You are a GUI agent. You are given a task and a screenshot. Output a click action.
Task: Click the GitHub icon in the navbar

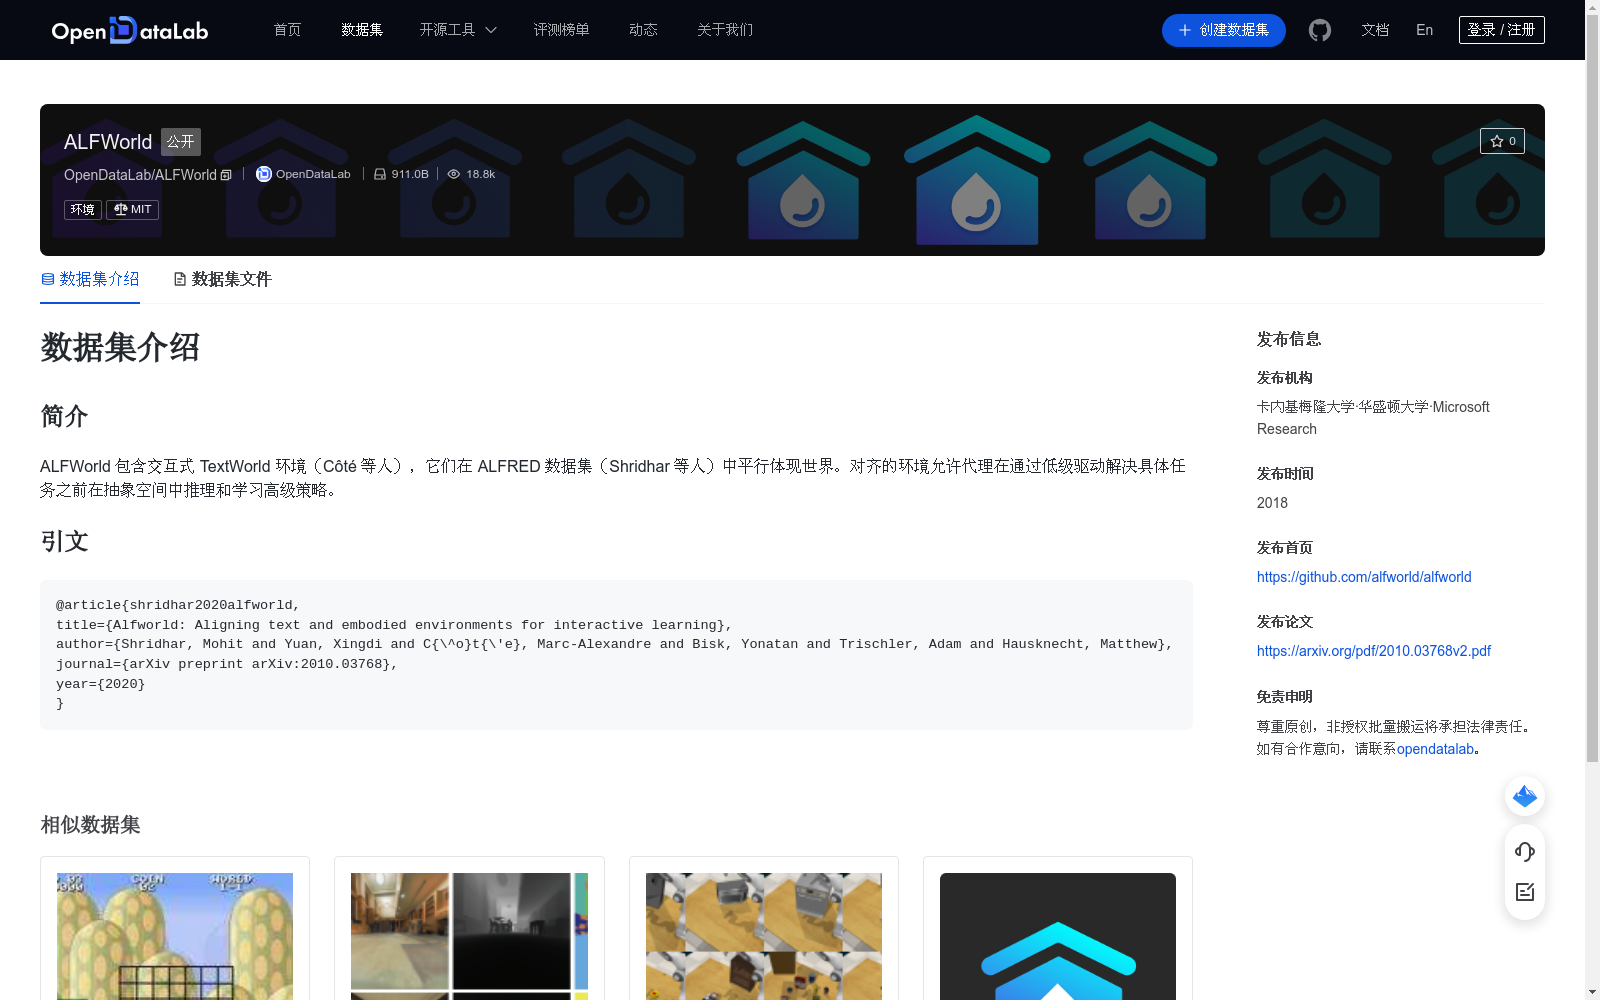(1319, 30)
